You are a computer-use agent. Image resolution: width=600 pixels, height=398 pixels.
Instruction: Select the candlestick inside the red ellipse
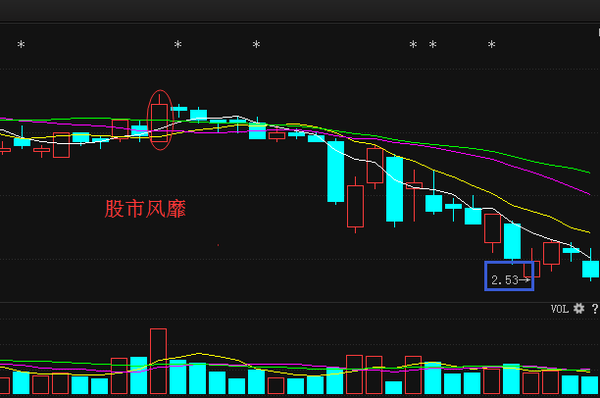pos(159,117)
